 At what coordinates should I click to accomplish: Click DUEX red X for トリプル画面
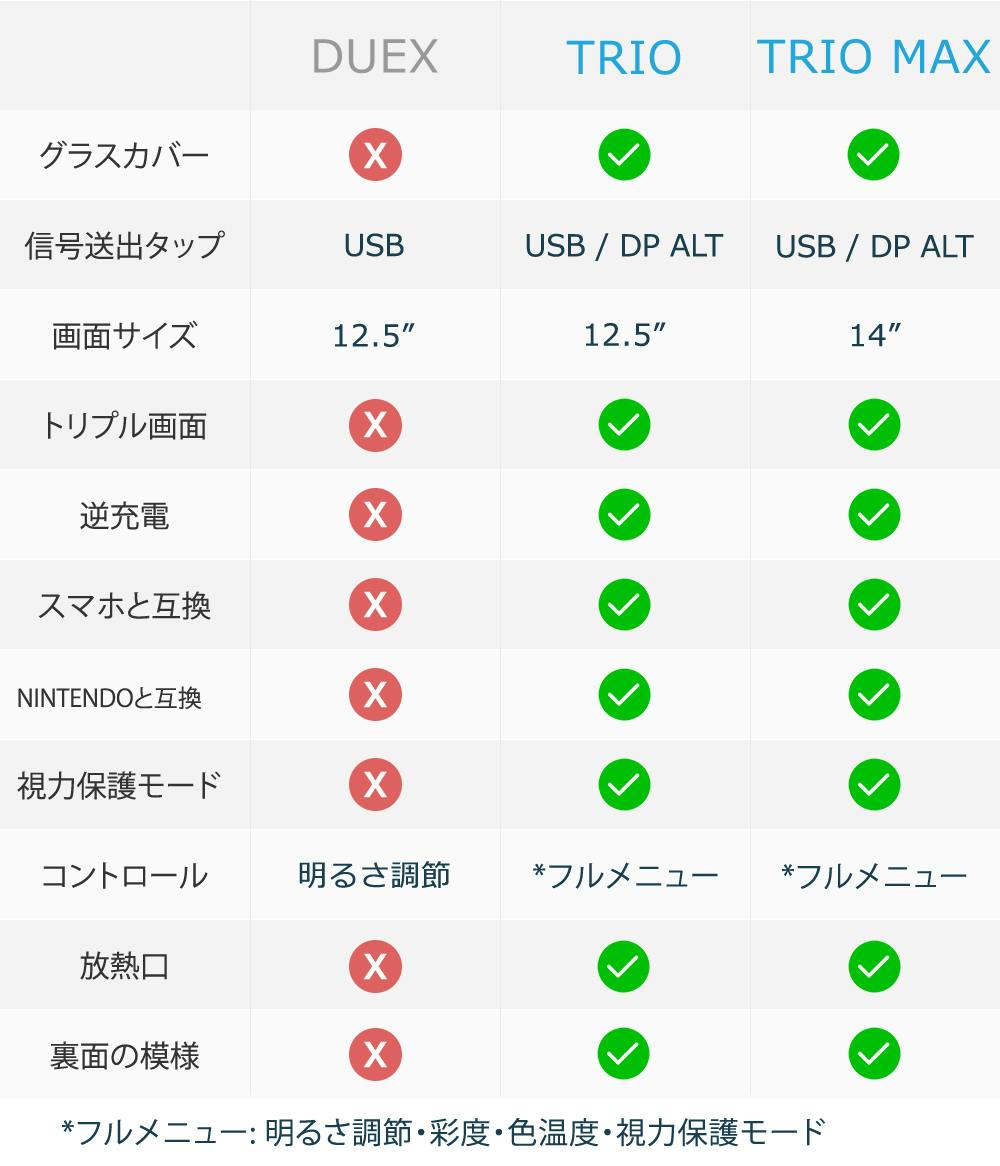coord(375,425)
